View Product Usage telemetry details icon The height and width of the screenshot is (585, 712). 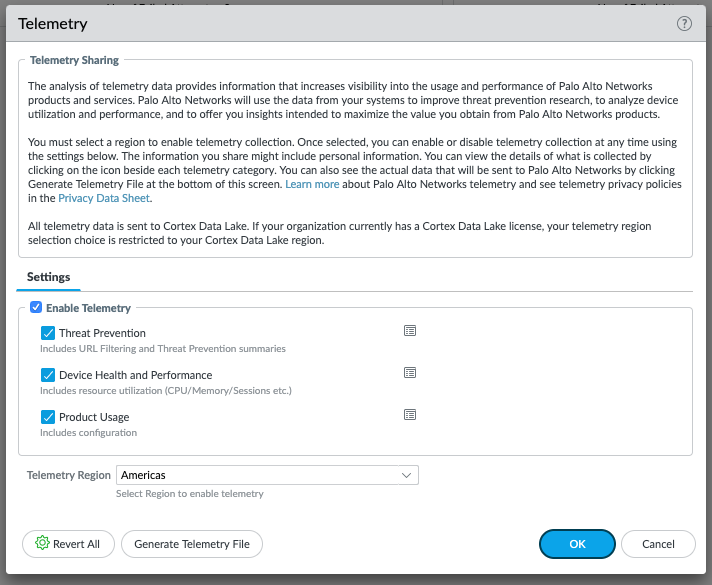click(x=409, y=415)
